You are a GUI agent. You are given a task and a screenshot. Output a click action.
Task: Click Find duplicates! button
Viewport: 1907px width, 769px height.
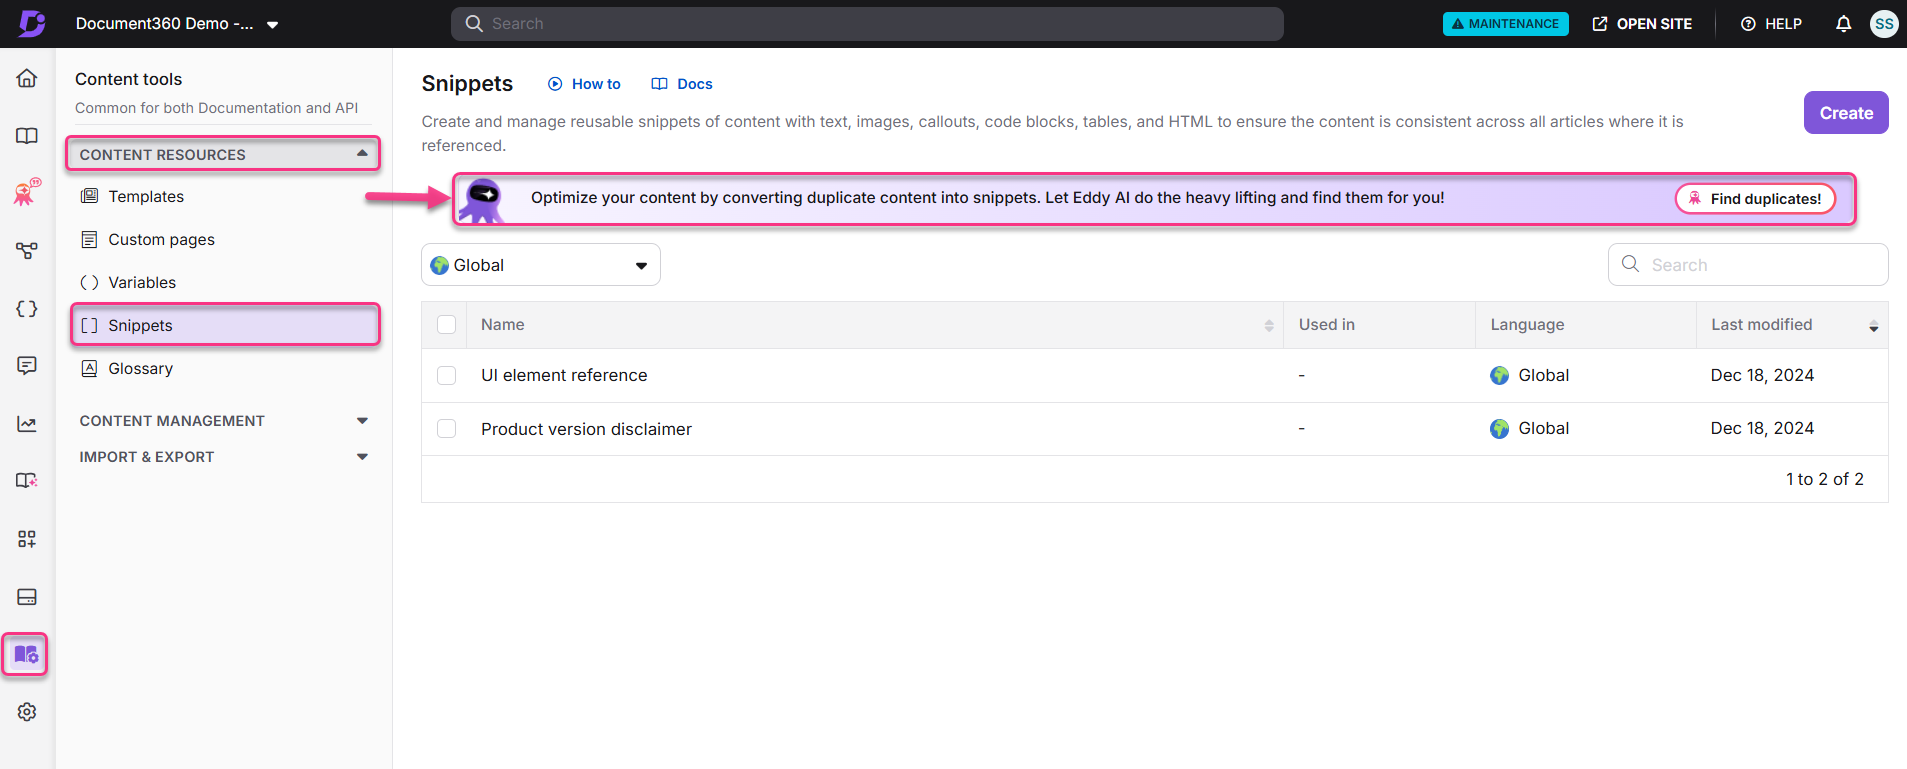[x=1755, y=199]
